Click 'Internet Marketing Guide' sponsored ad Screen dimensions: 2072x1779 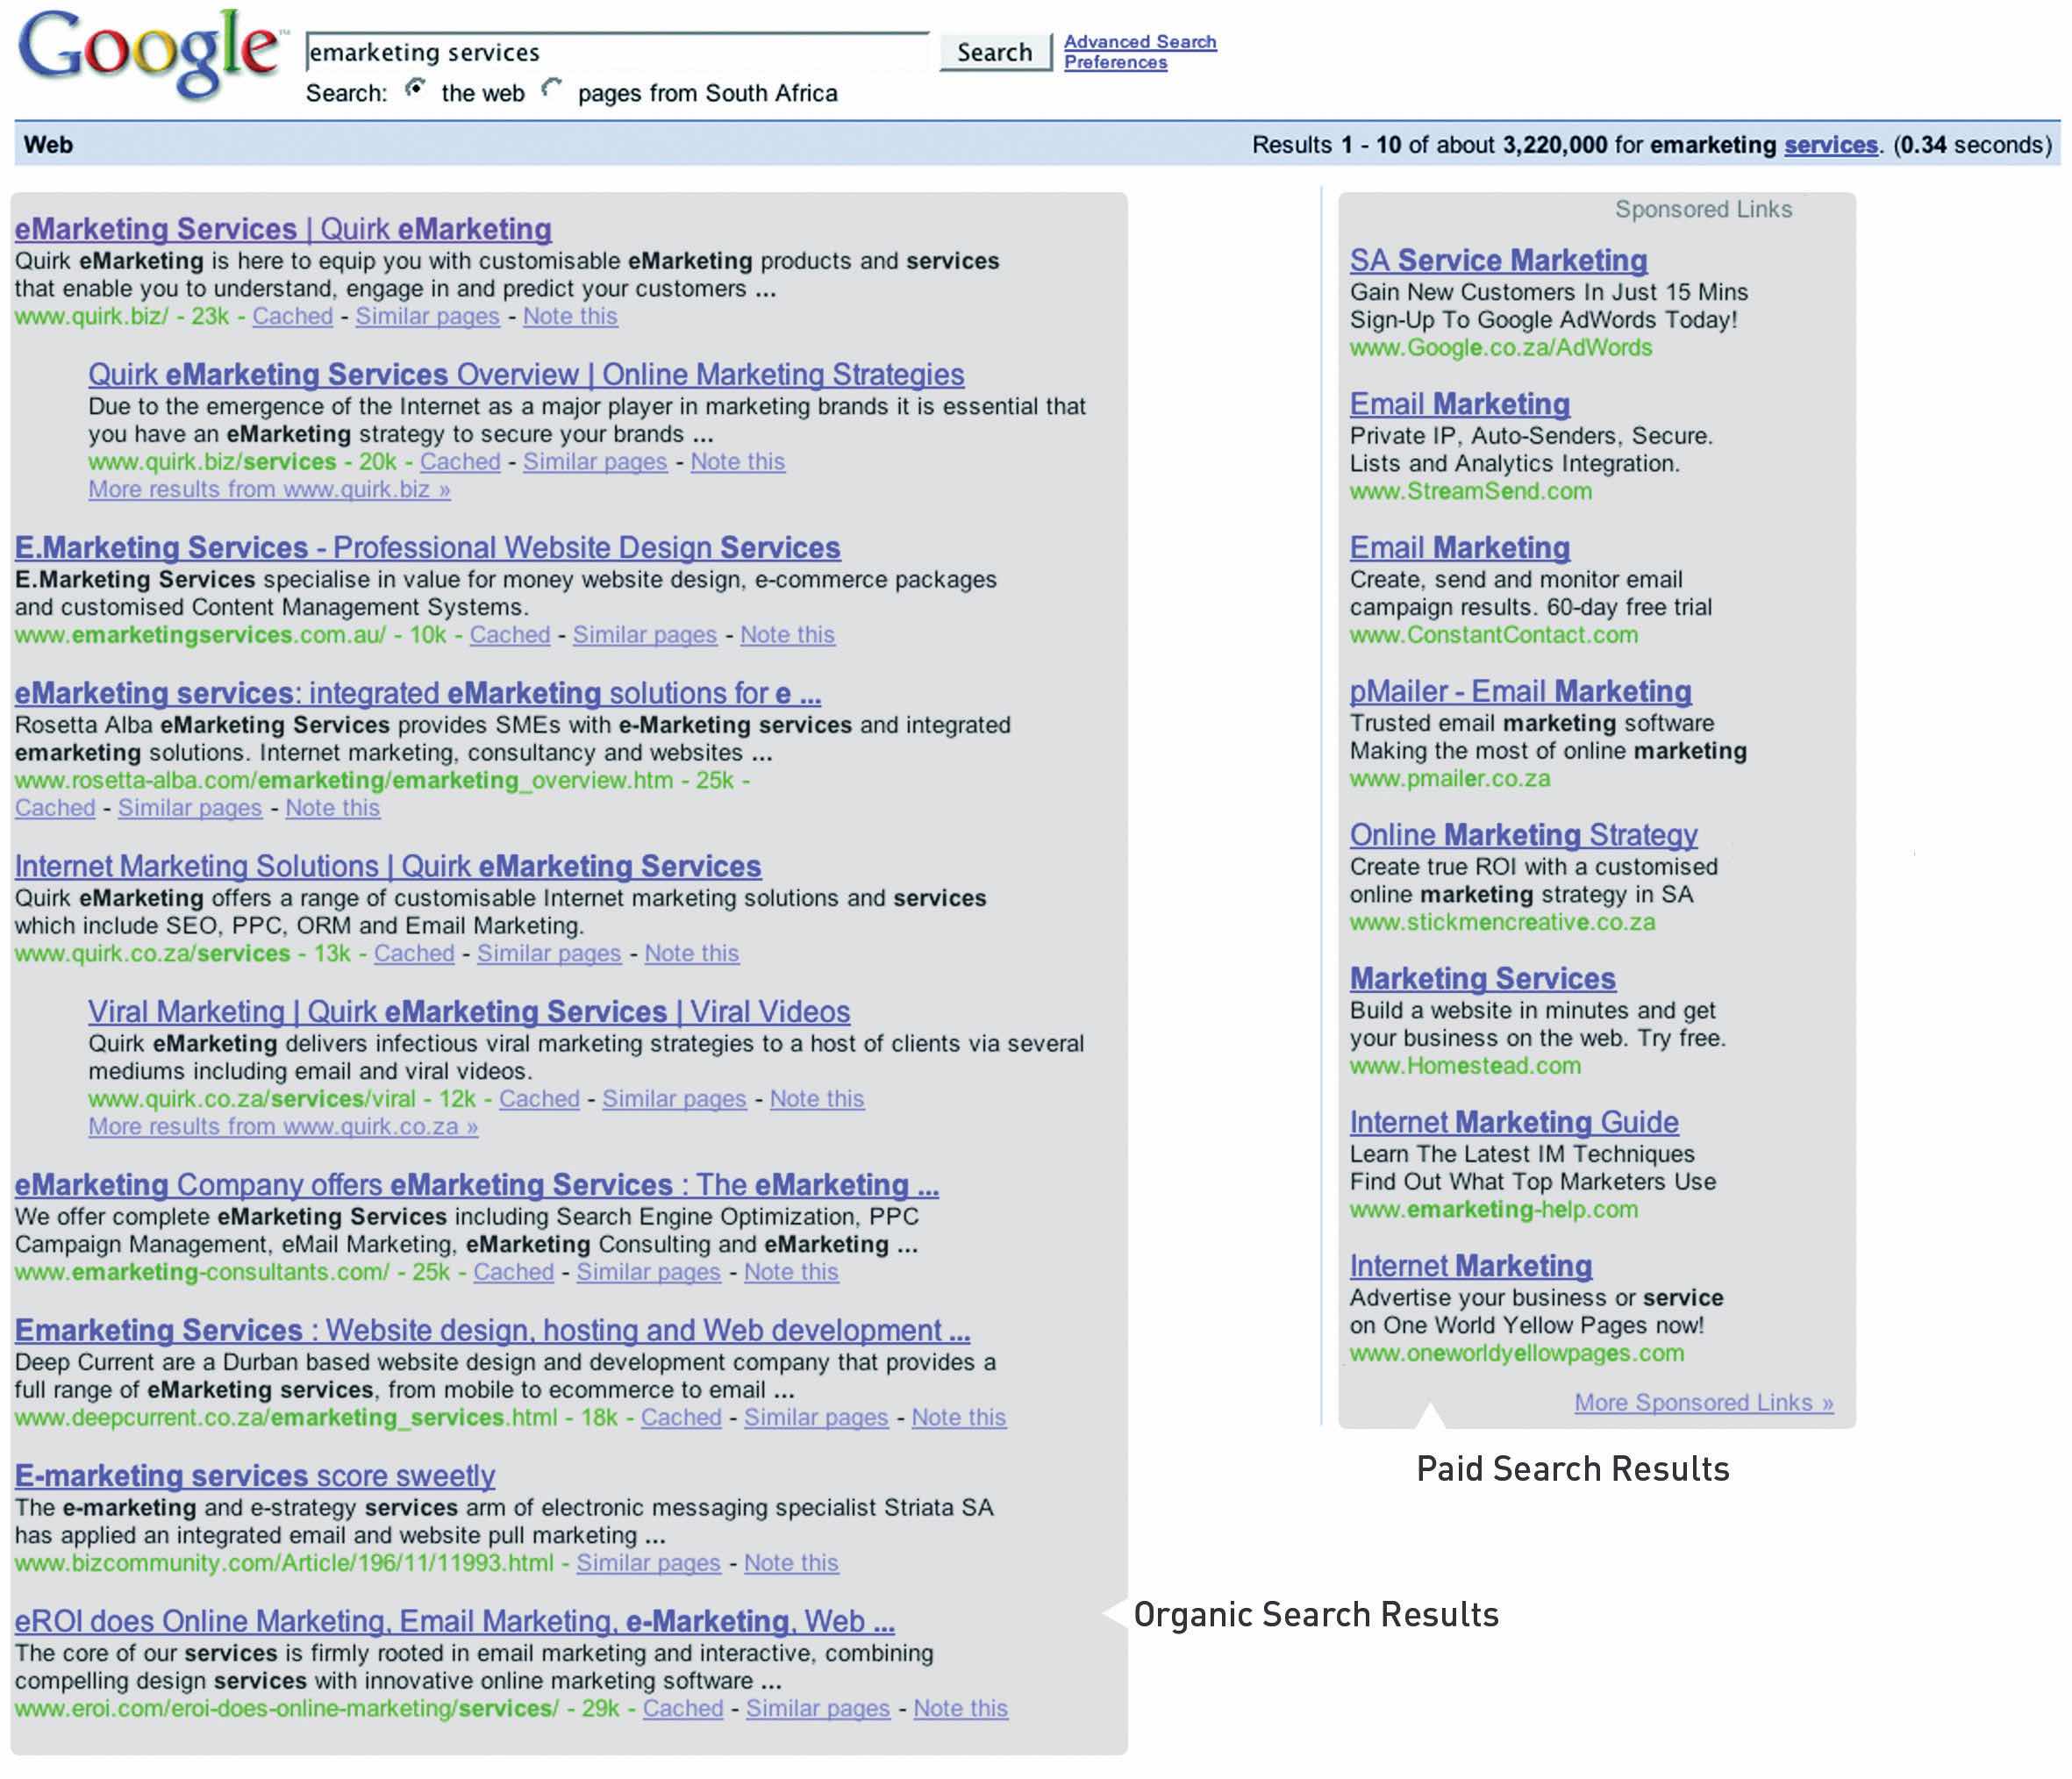[1513, 1123]
